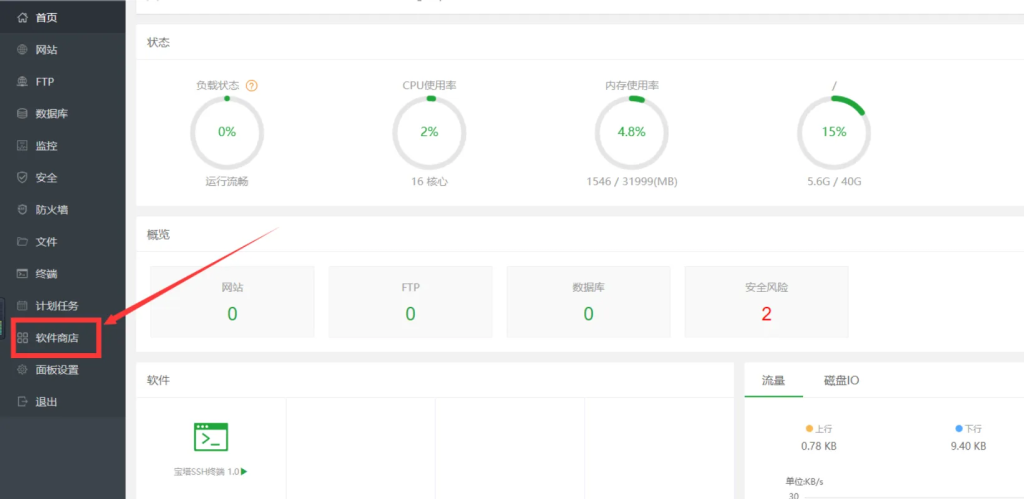Open the 计划任务 calendar icon
Image resolution: width=1024 pixels, height=499 pixels.
pyautogui.click(x=23, y=306)
